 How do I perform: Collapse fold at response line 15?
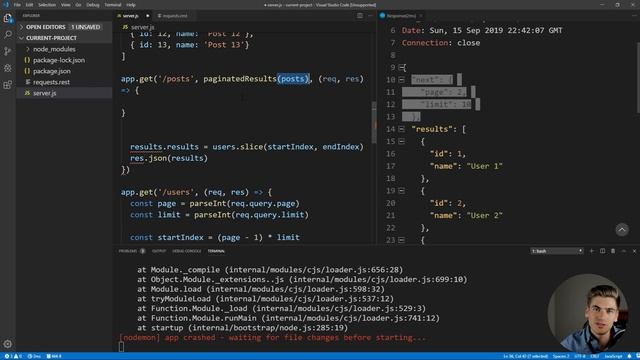[x=402, y=141]
